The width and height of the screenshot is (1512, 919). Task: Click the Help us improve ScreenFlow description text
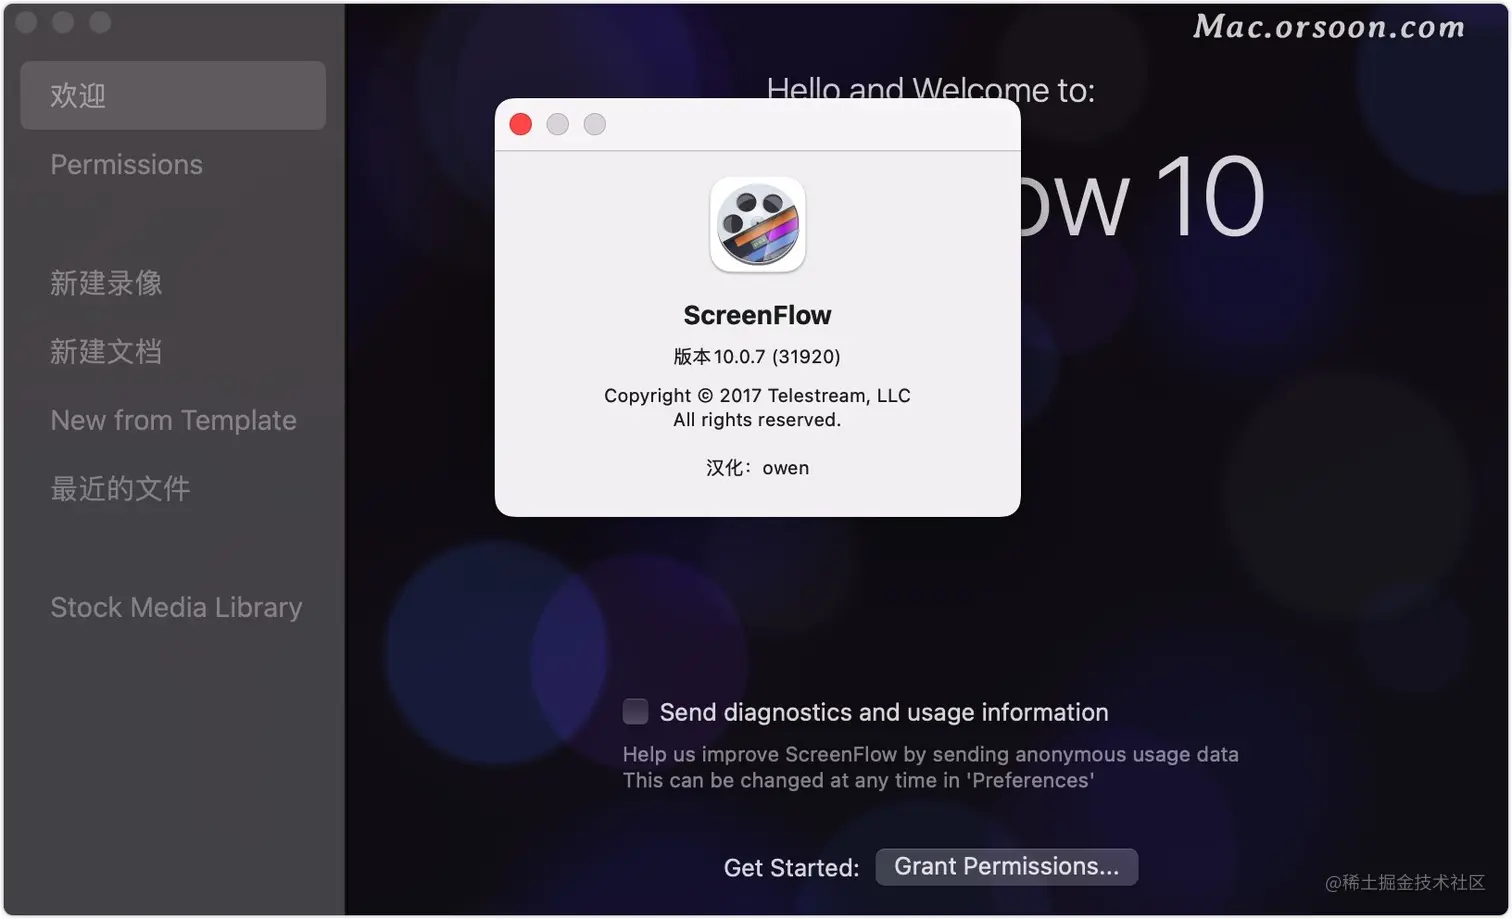[x=930, y=767]
